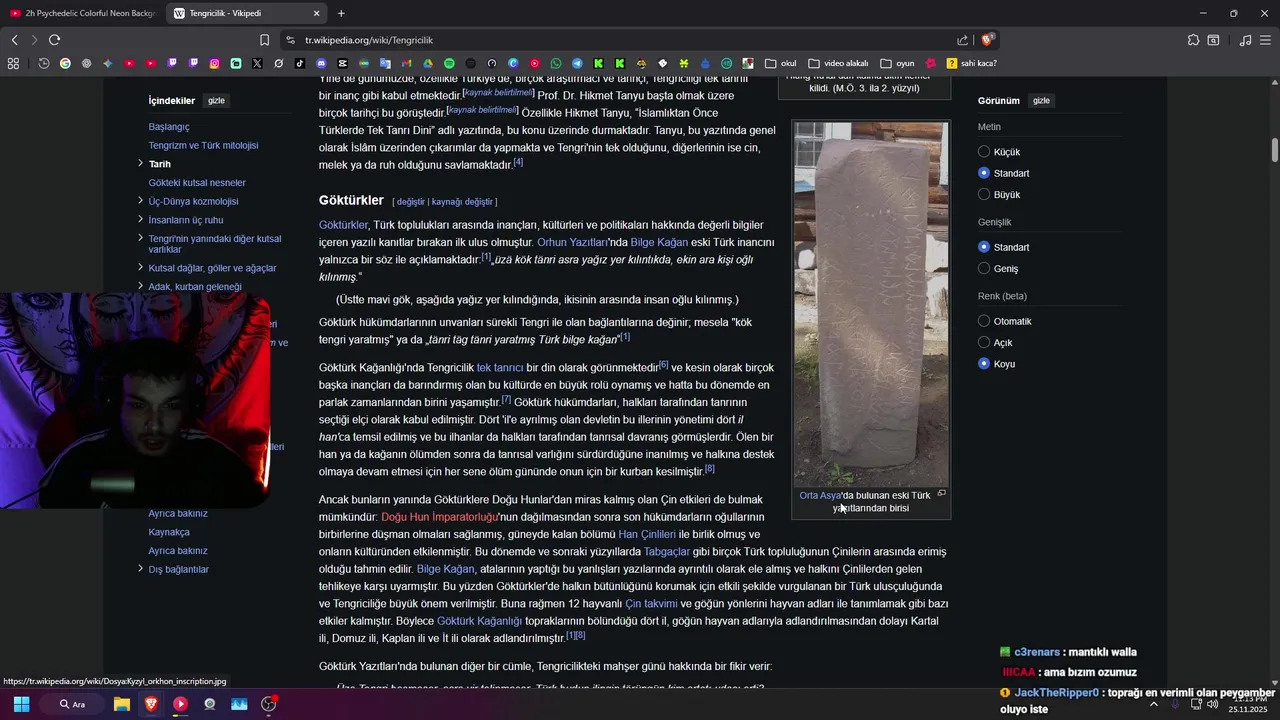Screen dimensions: 1280x720
Task: Select Büyük text size
Action: (984, 194)
